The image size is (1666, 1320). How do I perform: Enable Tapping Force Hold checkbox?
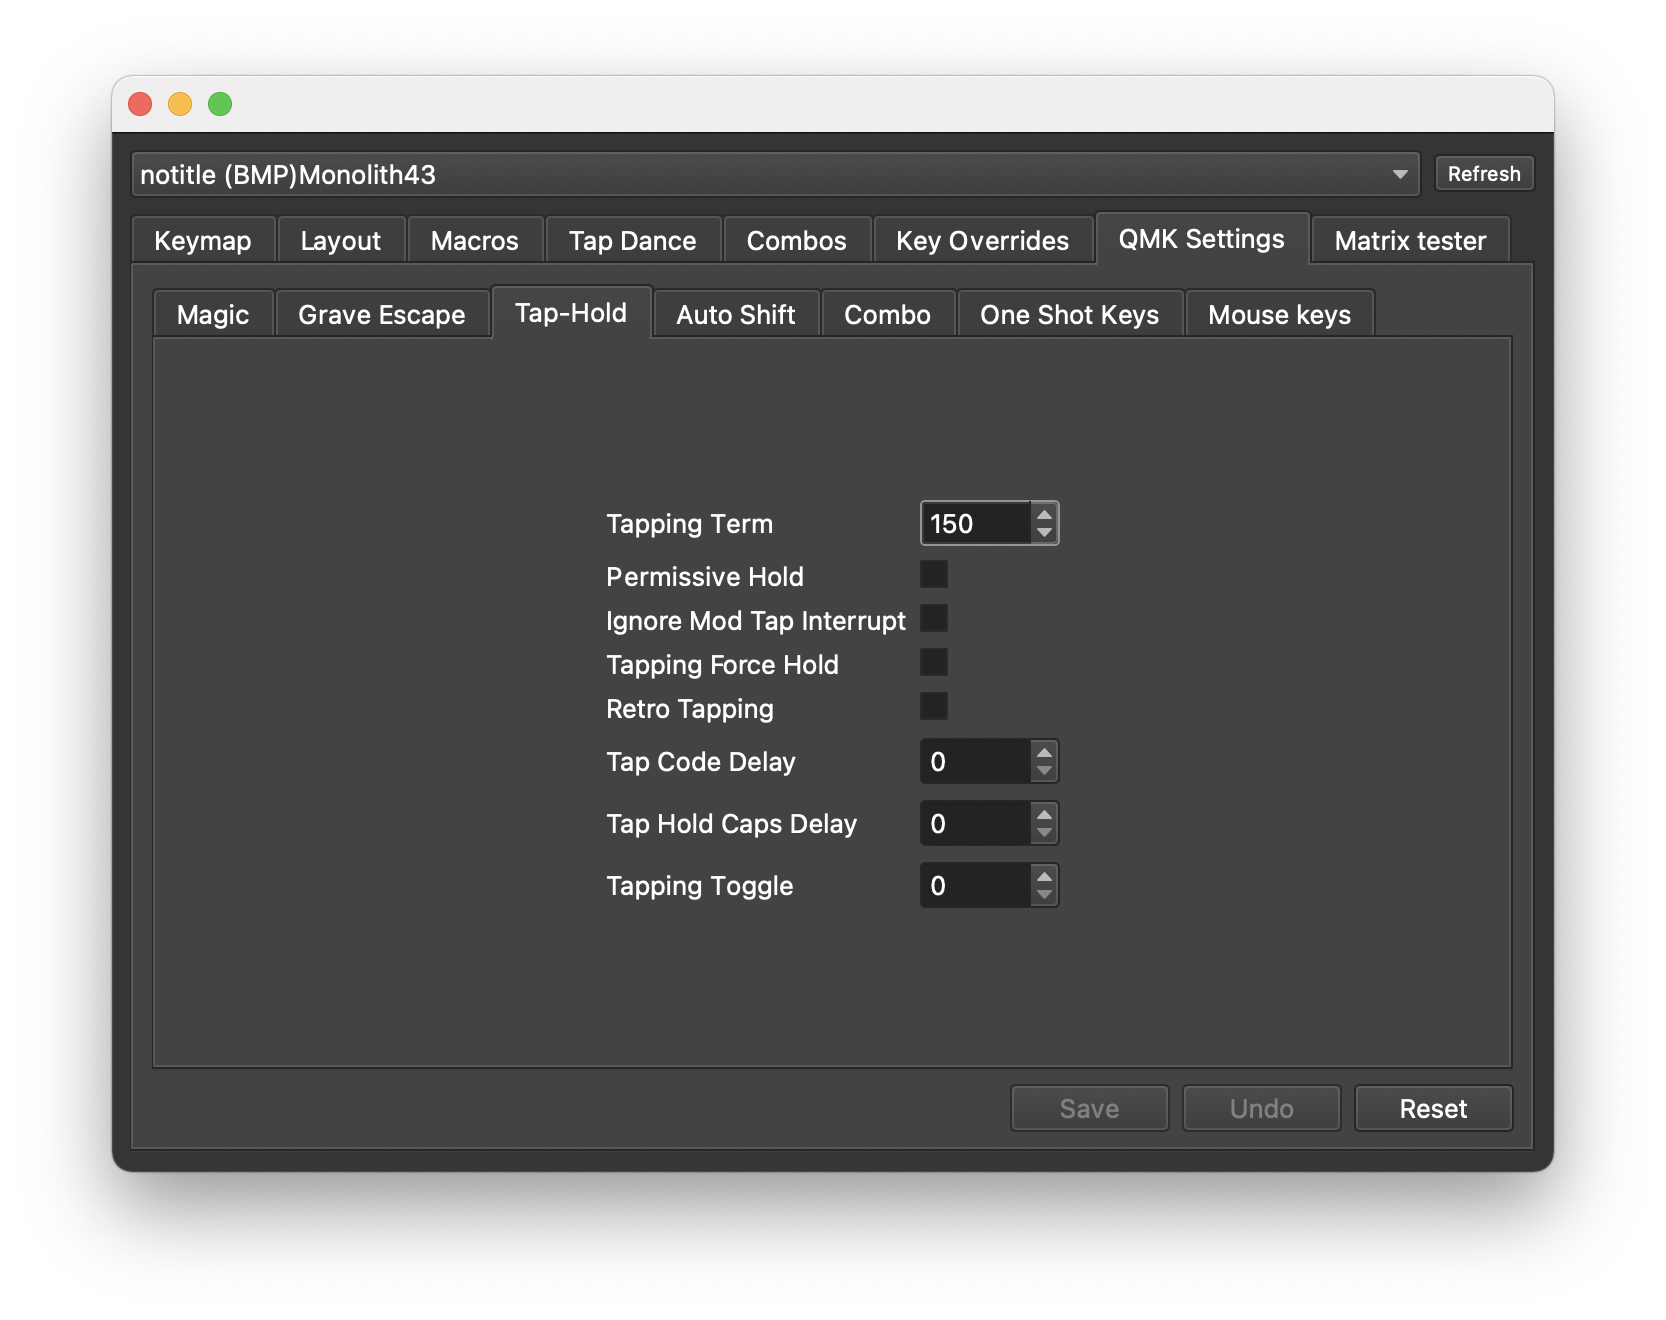coord(934,663)
